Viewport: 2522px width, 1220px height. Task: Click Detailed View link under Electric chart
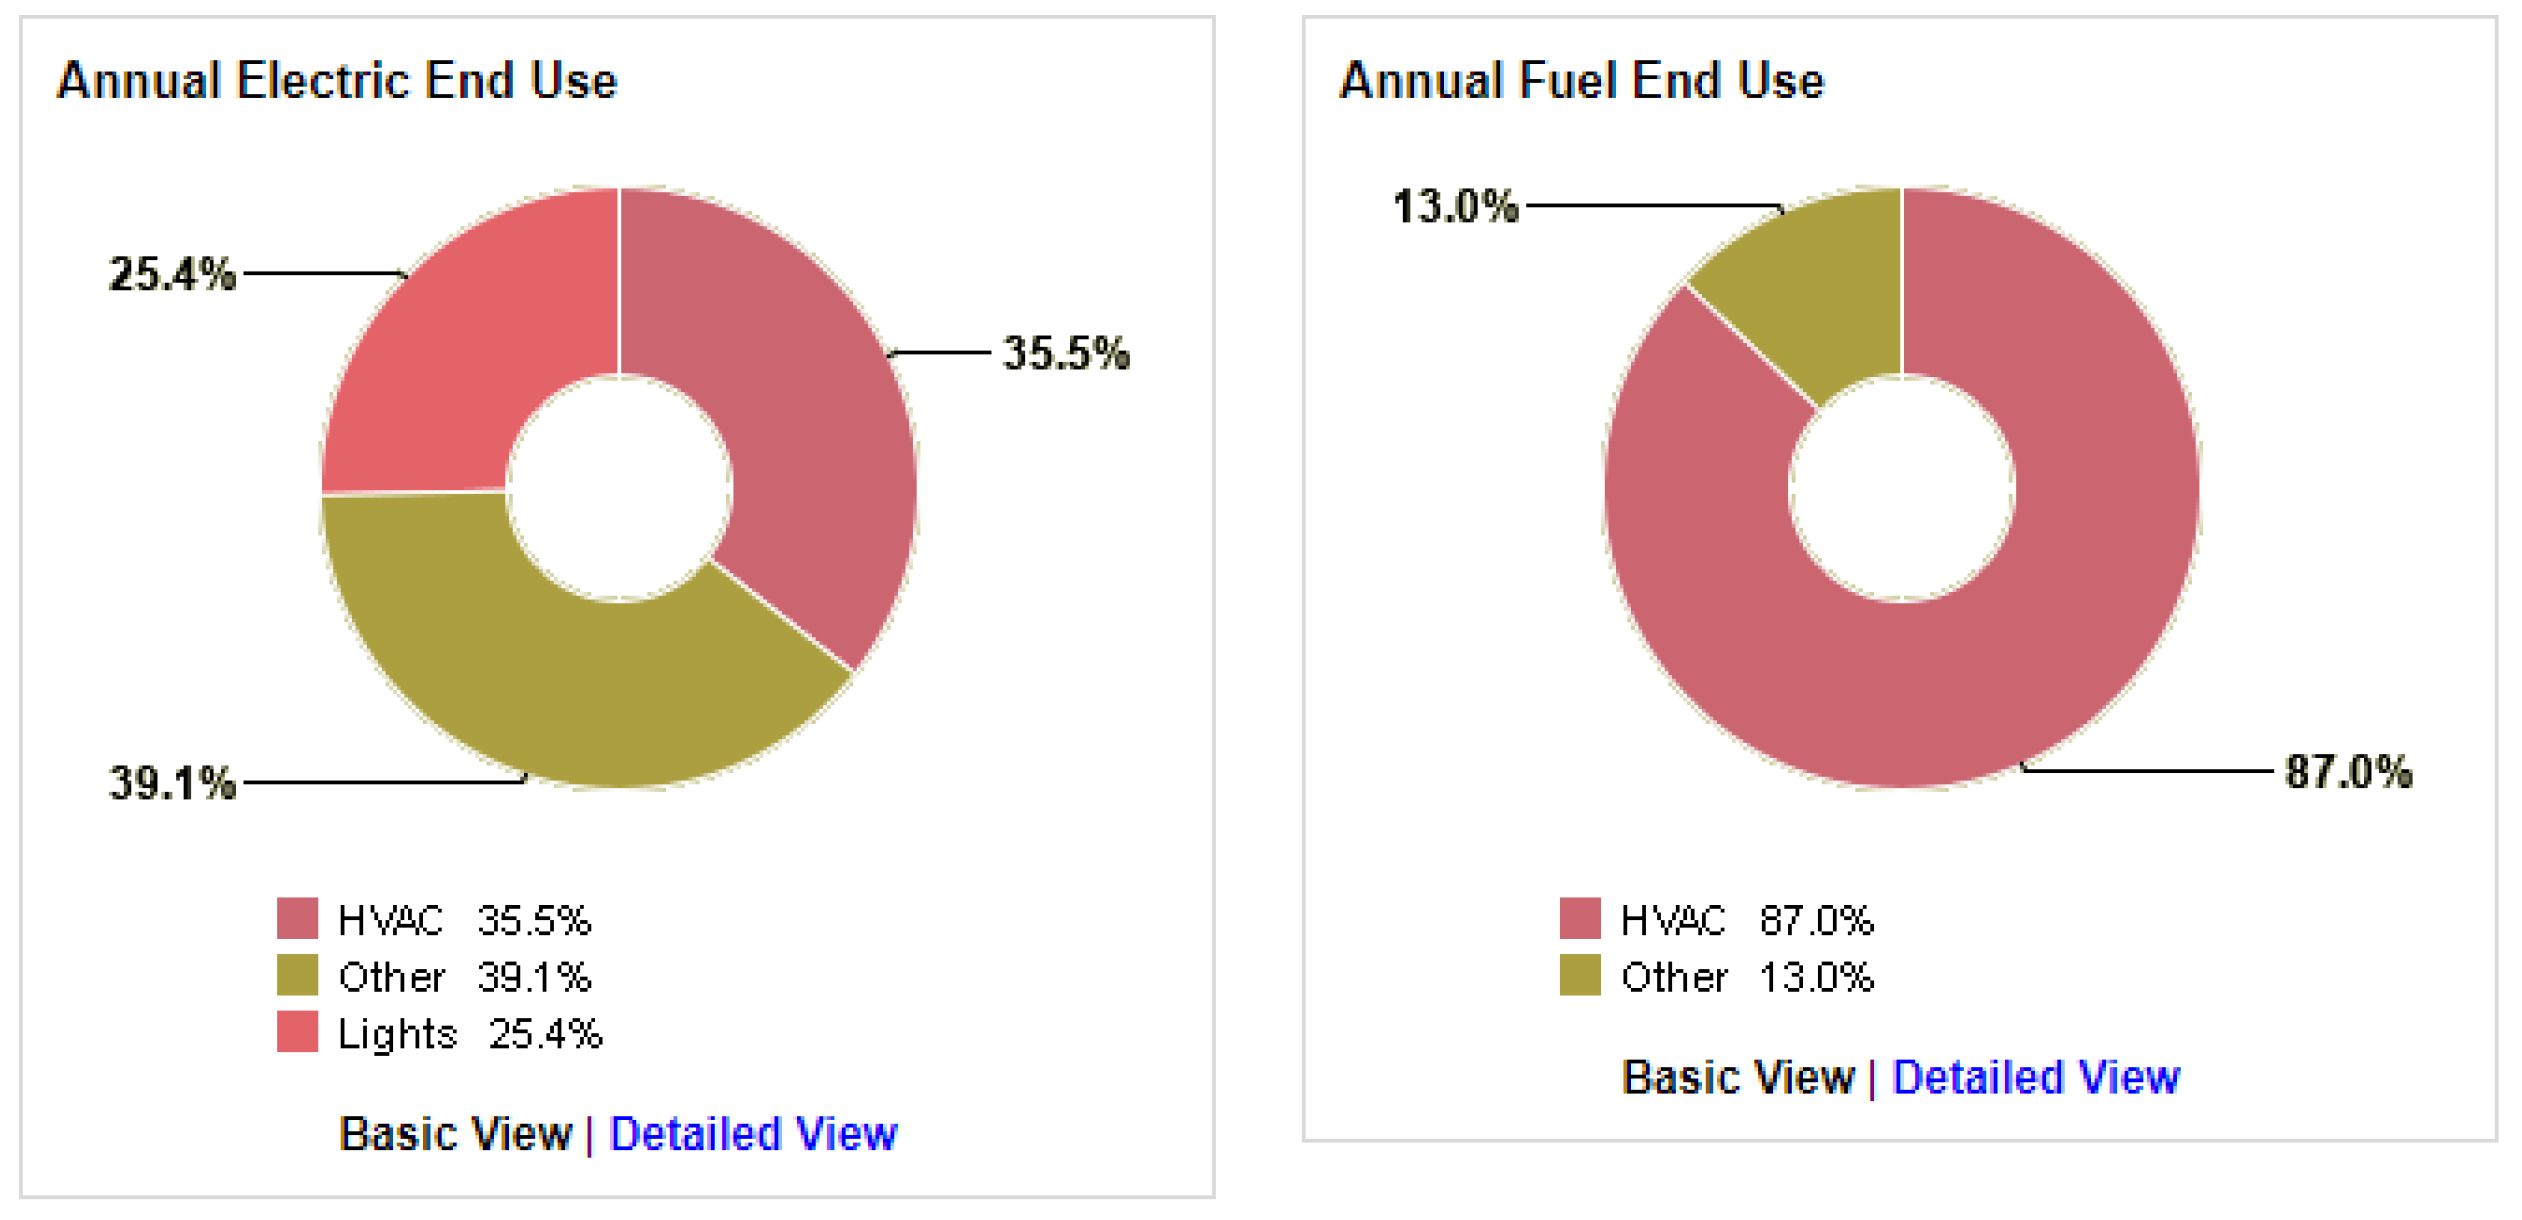(x=753, y=1134)
